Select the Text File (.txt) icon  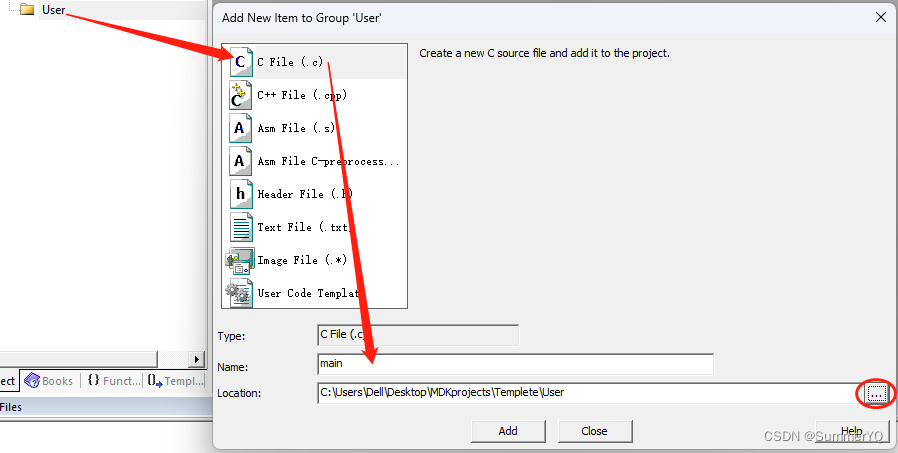tap(241, 227)
